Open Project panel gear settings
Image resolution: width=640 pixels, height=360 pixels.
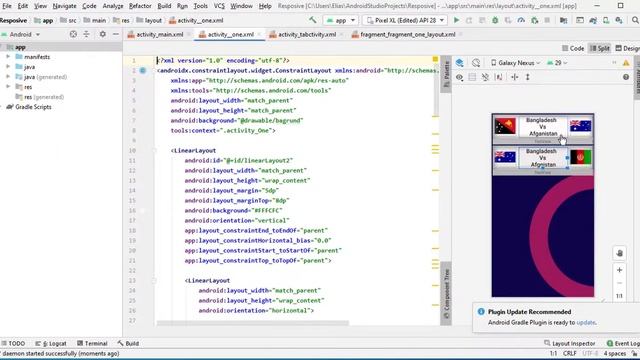[x=102, y=34]
